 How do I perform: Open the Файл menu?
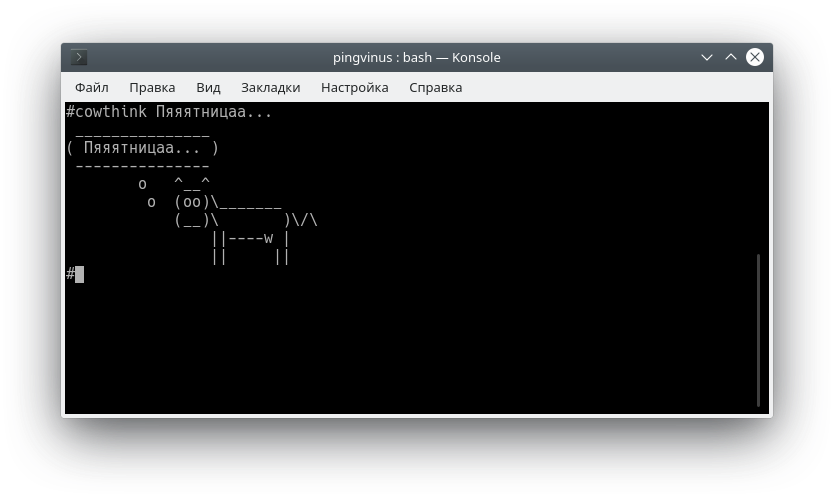(x=91, y=88)
